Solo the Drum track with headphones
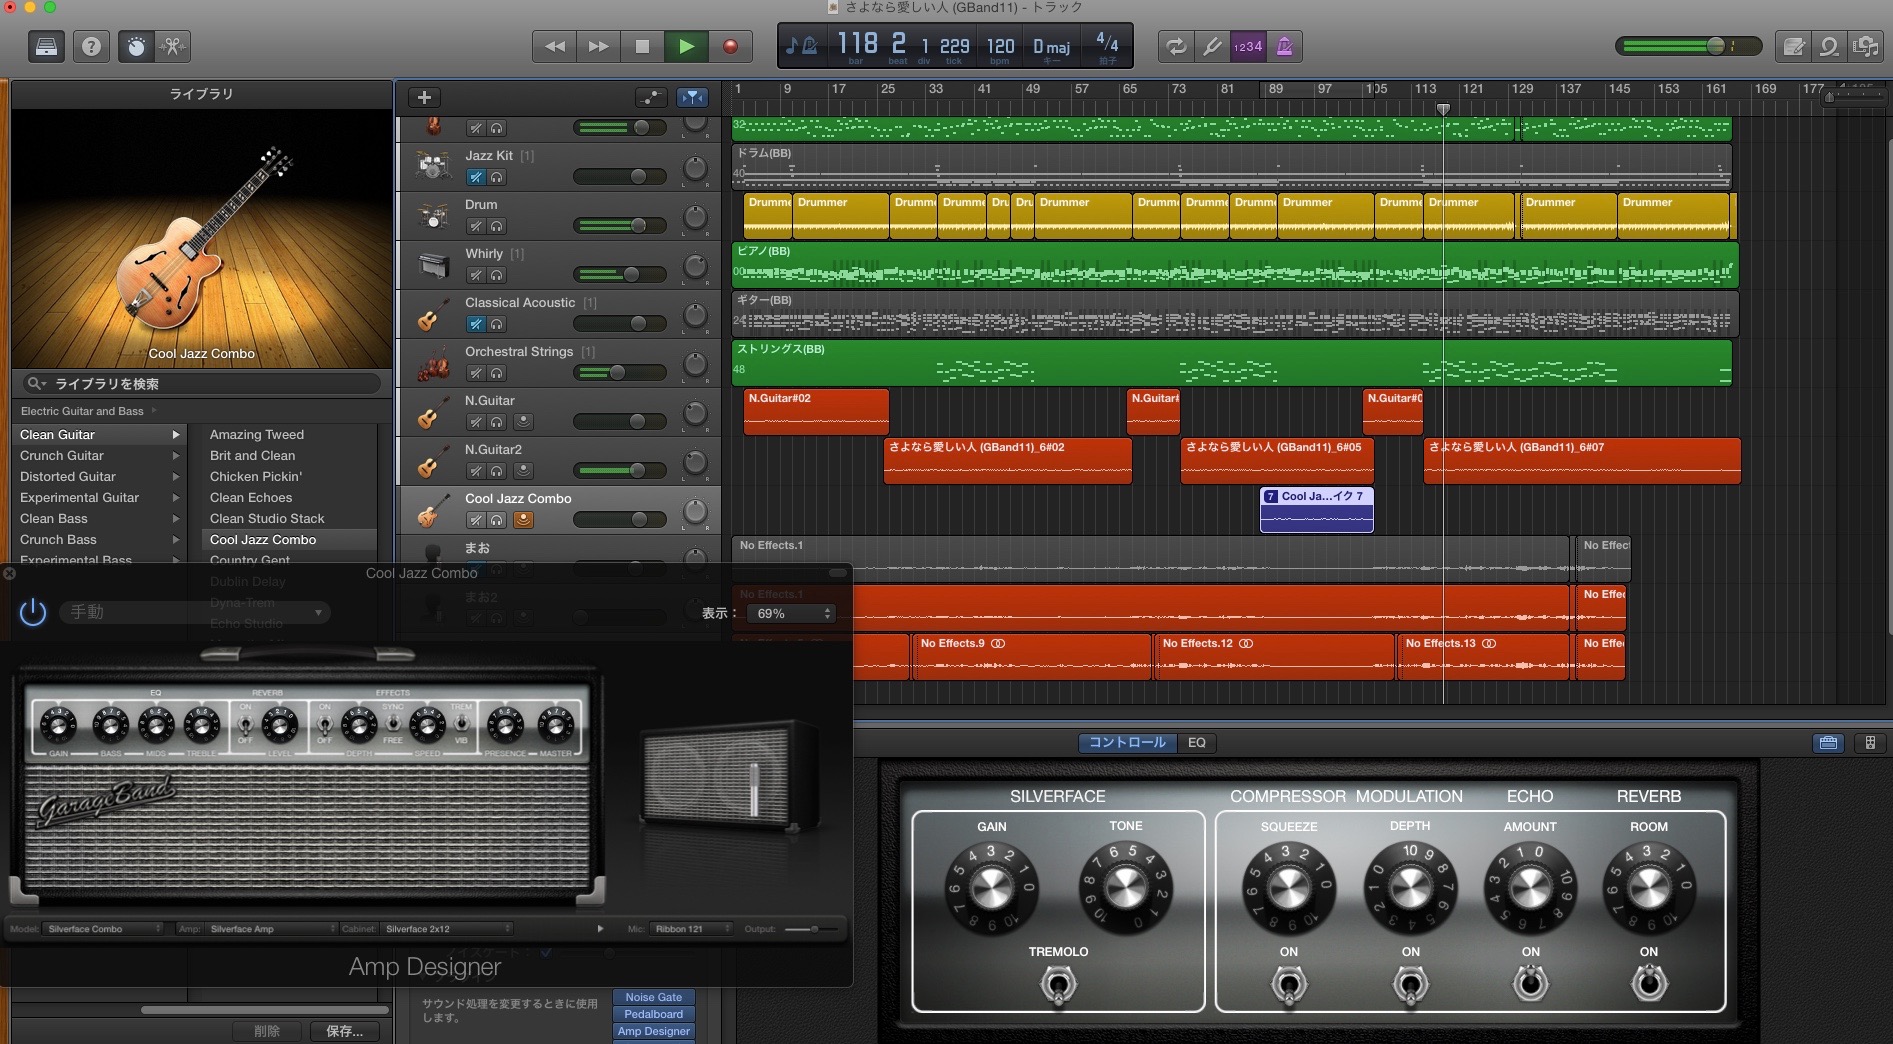The image size is (1893, 1044). click(x=497, y=226)
